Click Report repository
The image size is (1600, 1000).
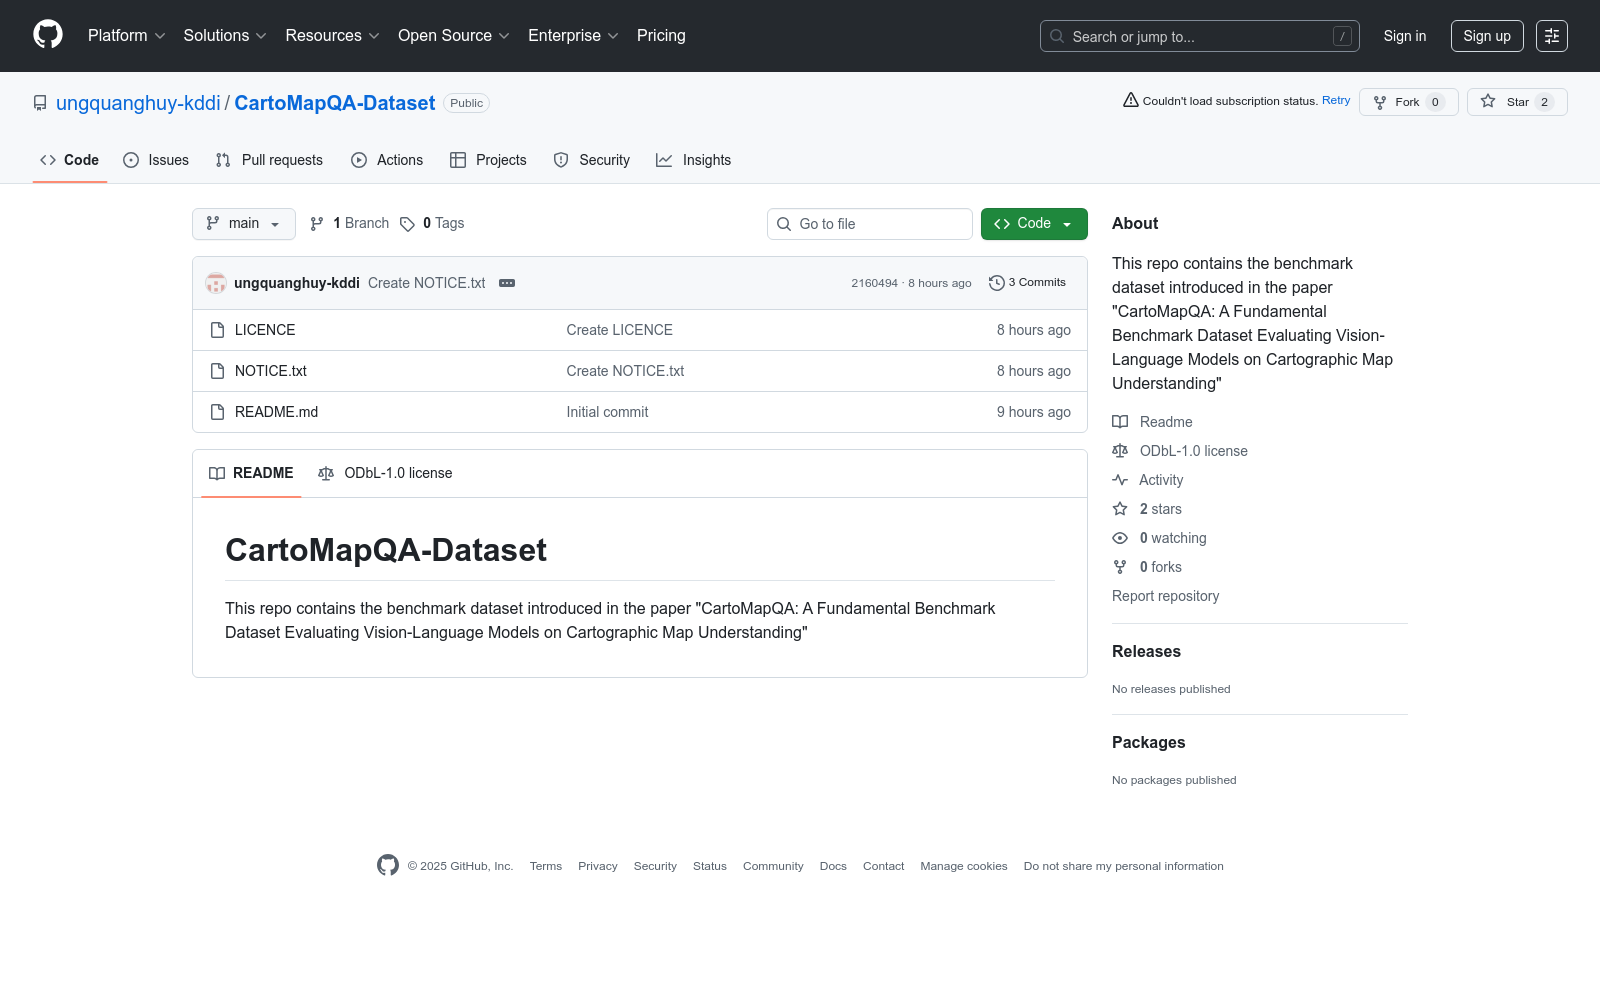click(1166, 596)
